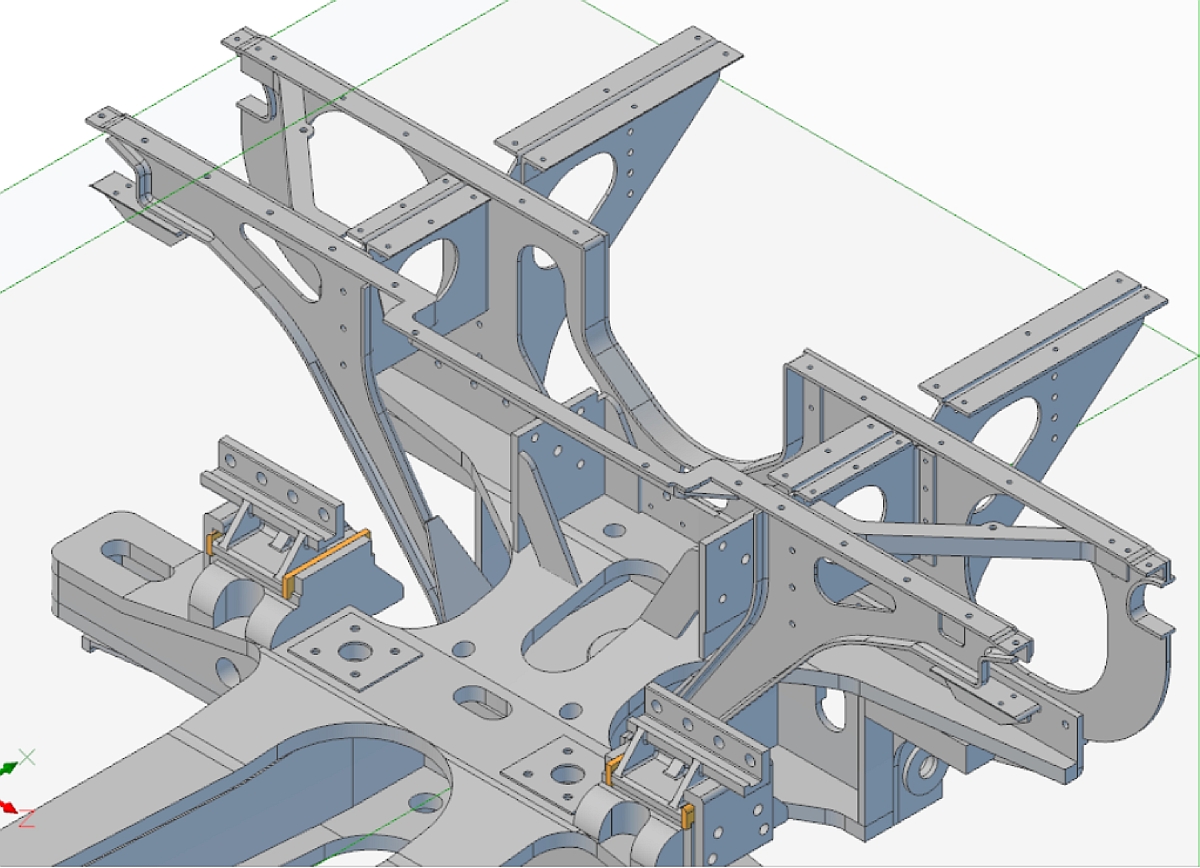
Task: Click the oval cutout in top-right gusset
Action: [582, 188]
